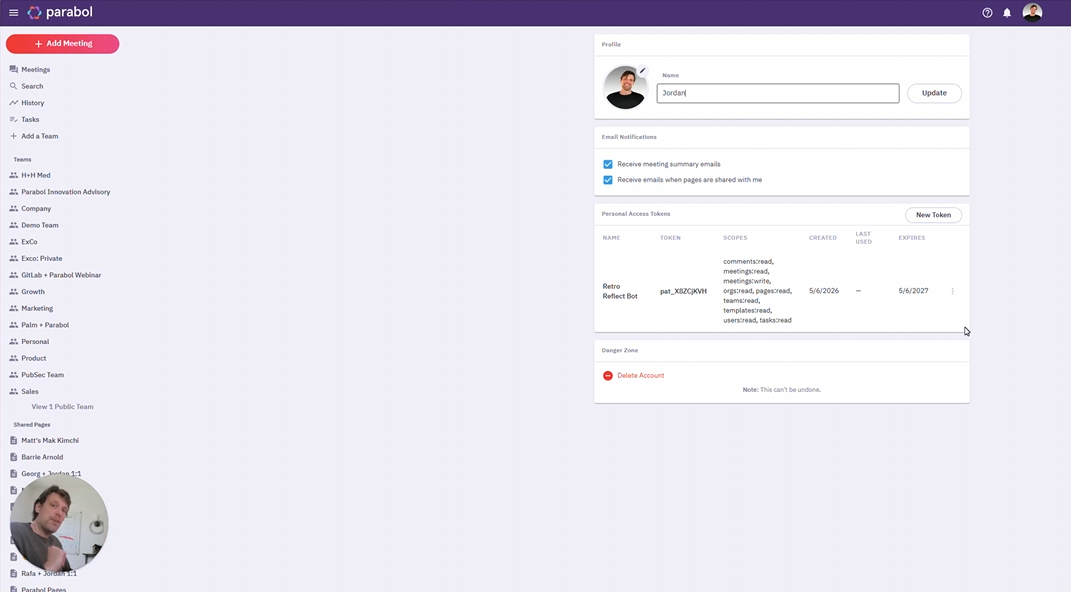This screenshot has width=1071, height=592.
Task: Click the team icon beside Product
Action: (14, 358)
